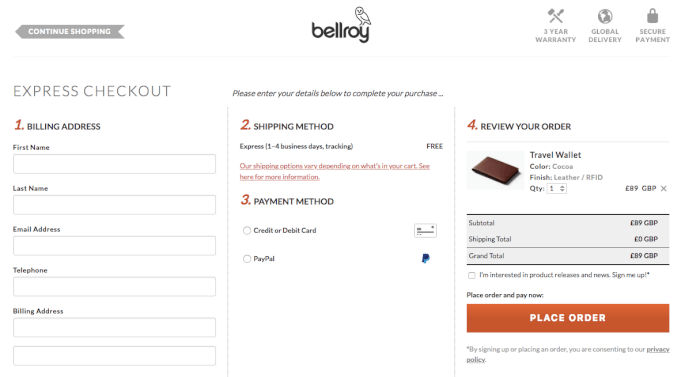Tick the product releases and news checkbox
The width and height of the screenshot is (700, 377).
click(471, 275)
